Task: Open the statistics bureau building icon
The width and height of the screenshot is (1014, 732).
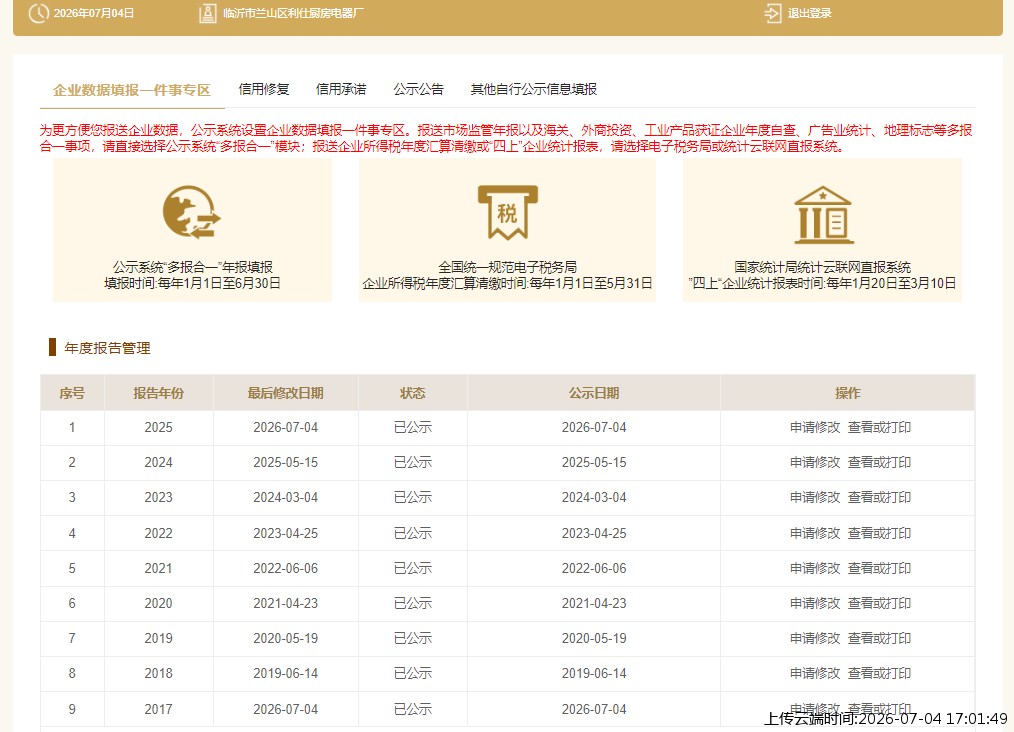Action: tap(823, 215)
